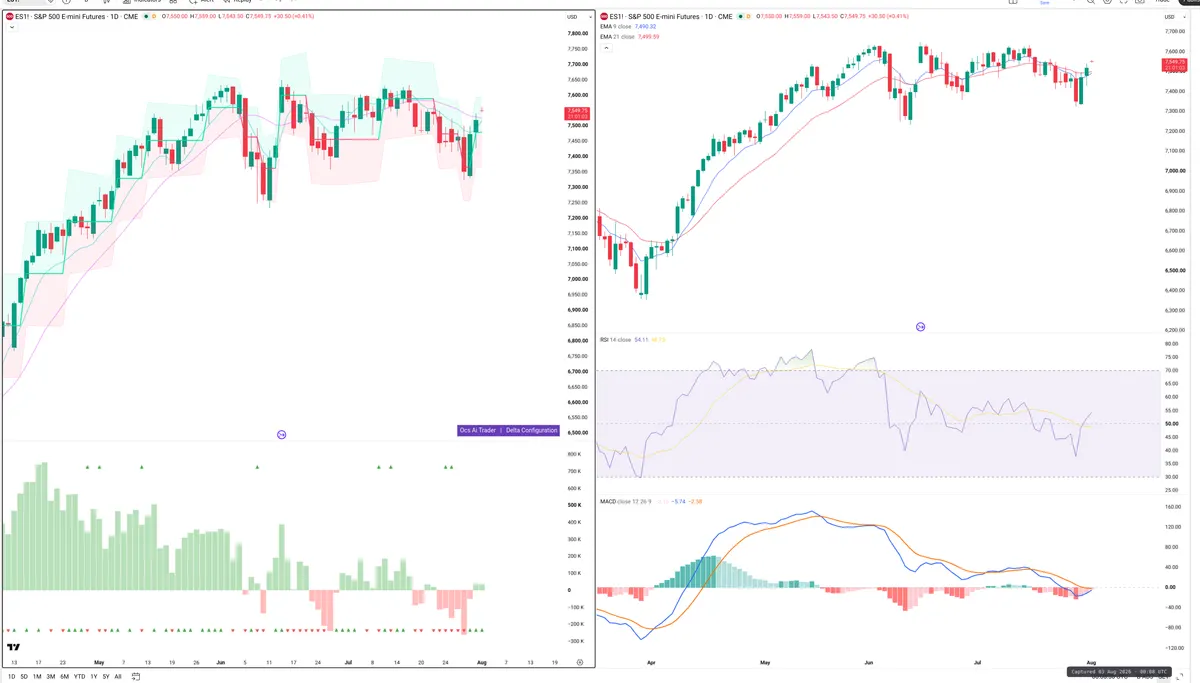Click the right chart 7,549.75 price tag
Image resolution: width=1200 pixels, height=683 pixels.
pos(1174,65)
